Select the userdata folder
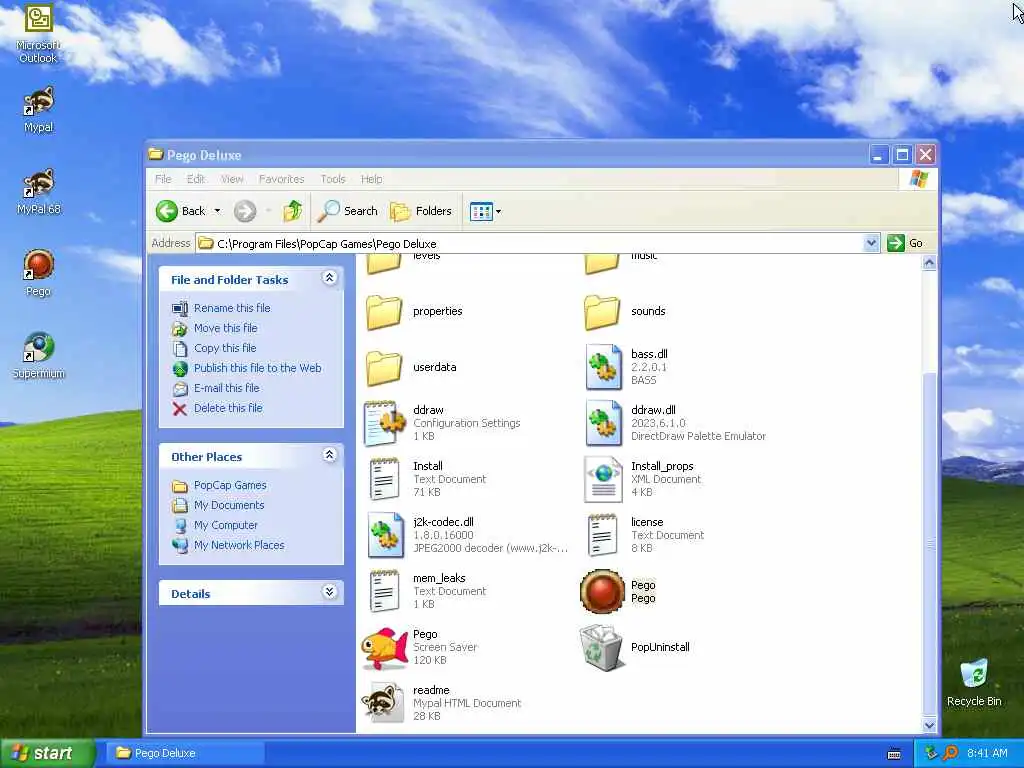Image resolution: width=1024 pixels, height=768 pixels. click(x=411, y=367)
